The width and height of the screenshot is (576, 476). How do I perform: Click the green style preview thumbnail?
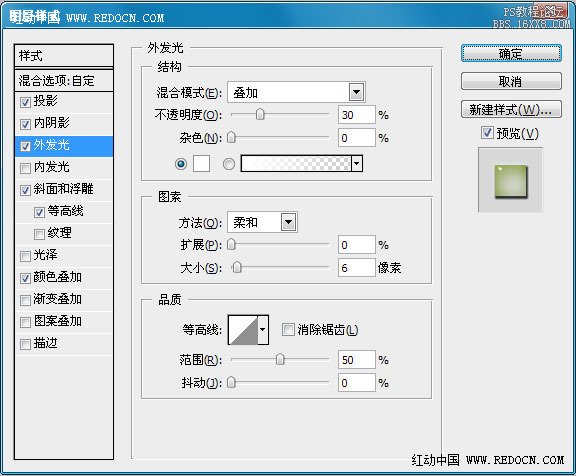tap(510, 180)
